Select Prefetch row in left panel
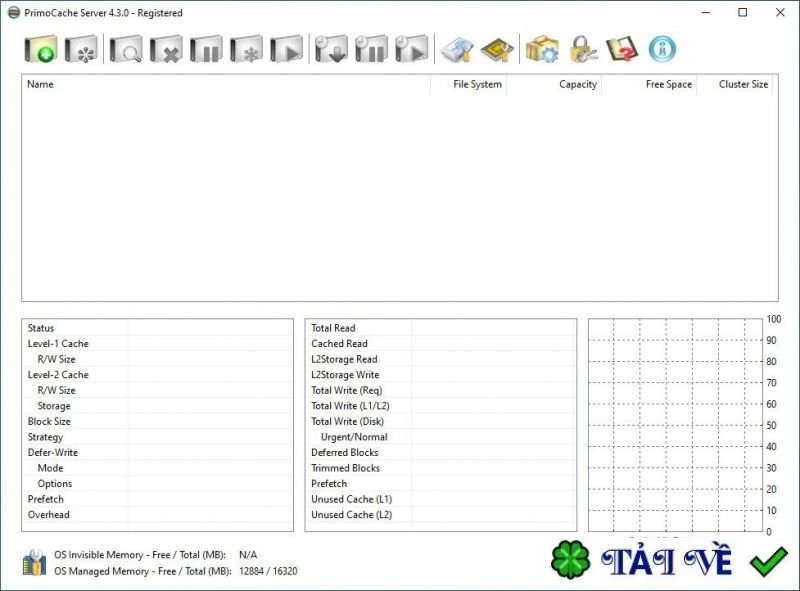 [x=158, y=499]
